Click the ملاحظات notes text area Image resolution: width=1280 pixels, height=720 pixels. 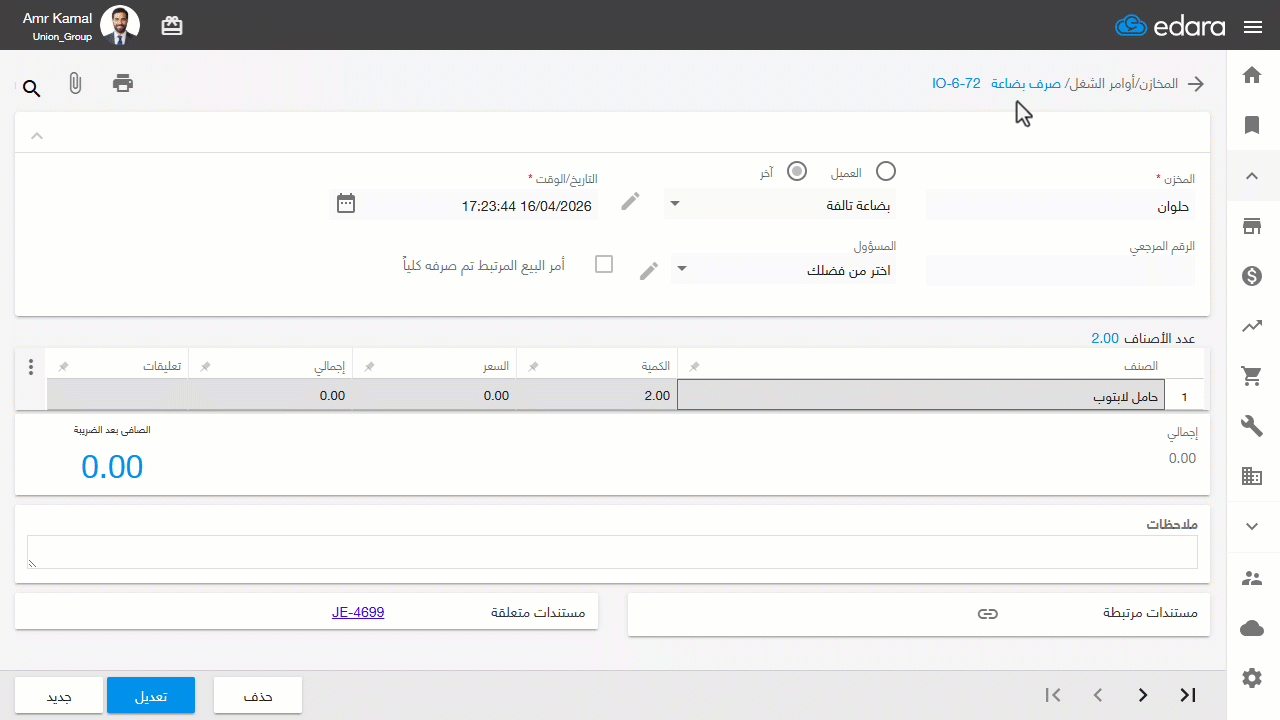coord(612,552)
